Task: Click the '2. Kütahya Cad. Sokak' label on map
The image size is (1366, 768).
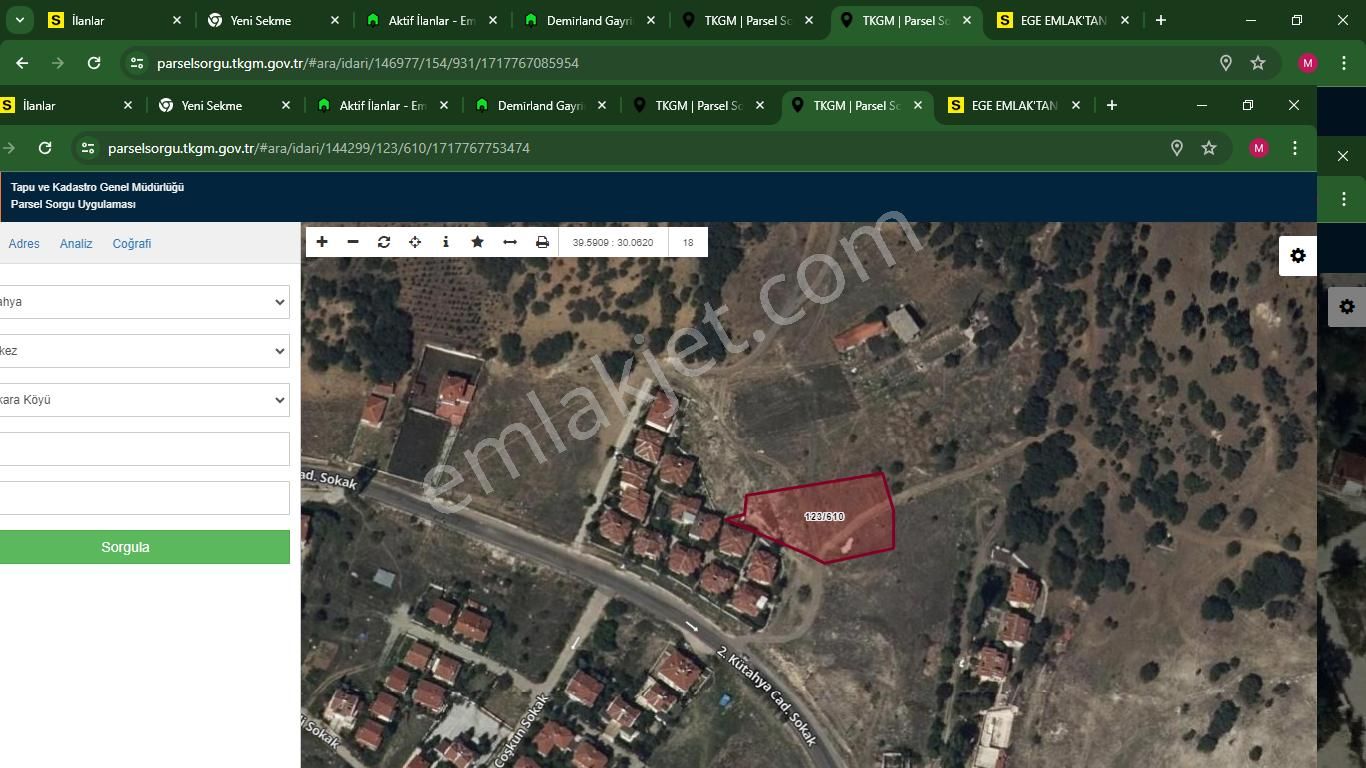Action: (x=767, y=697)
